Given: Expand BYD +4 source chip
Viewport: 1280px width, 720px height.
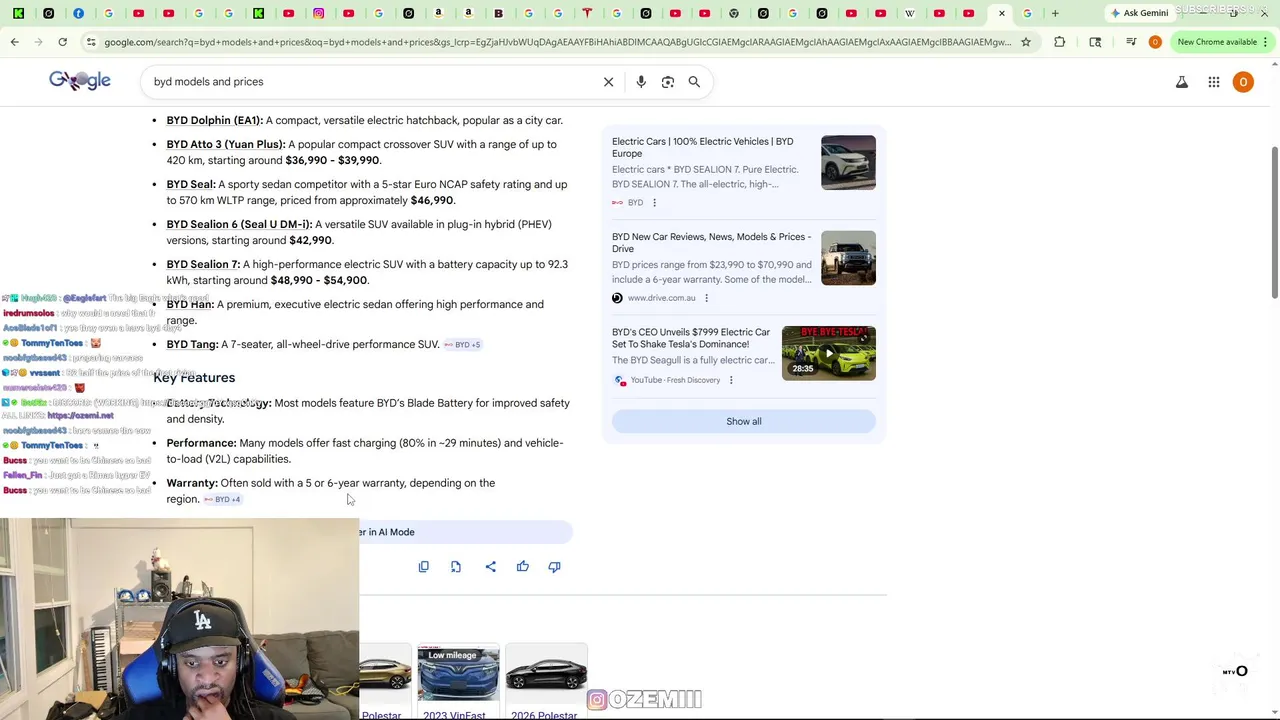Looking at the screenshot, I should click(223, 499).
